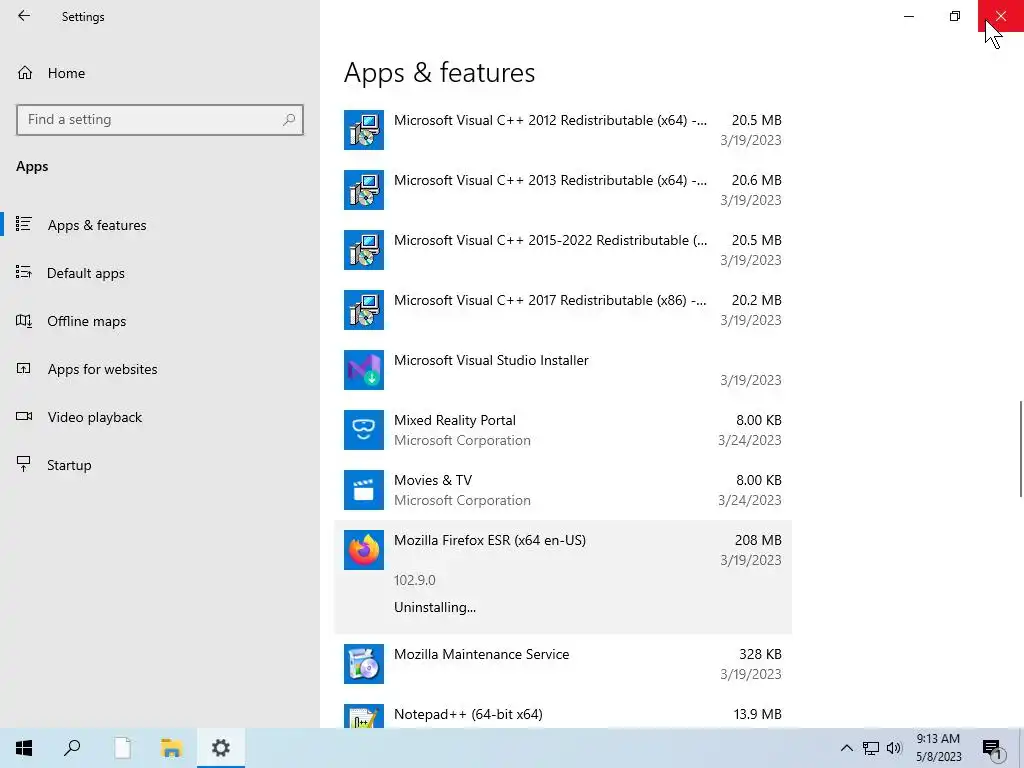Click Visual C++ 2017 Redistributable installer icon
This screenshot has width=1024, height=768.
pos(364,310)
